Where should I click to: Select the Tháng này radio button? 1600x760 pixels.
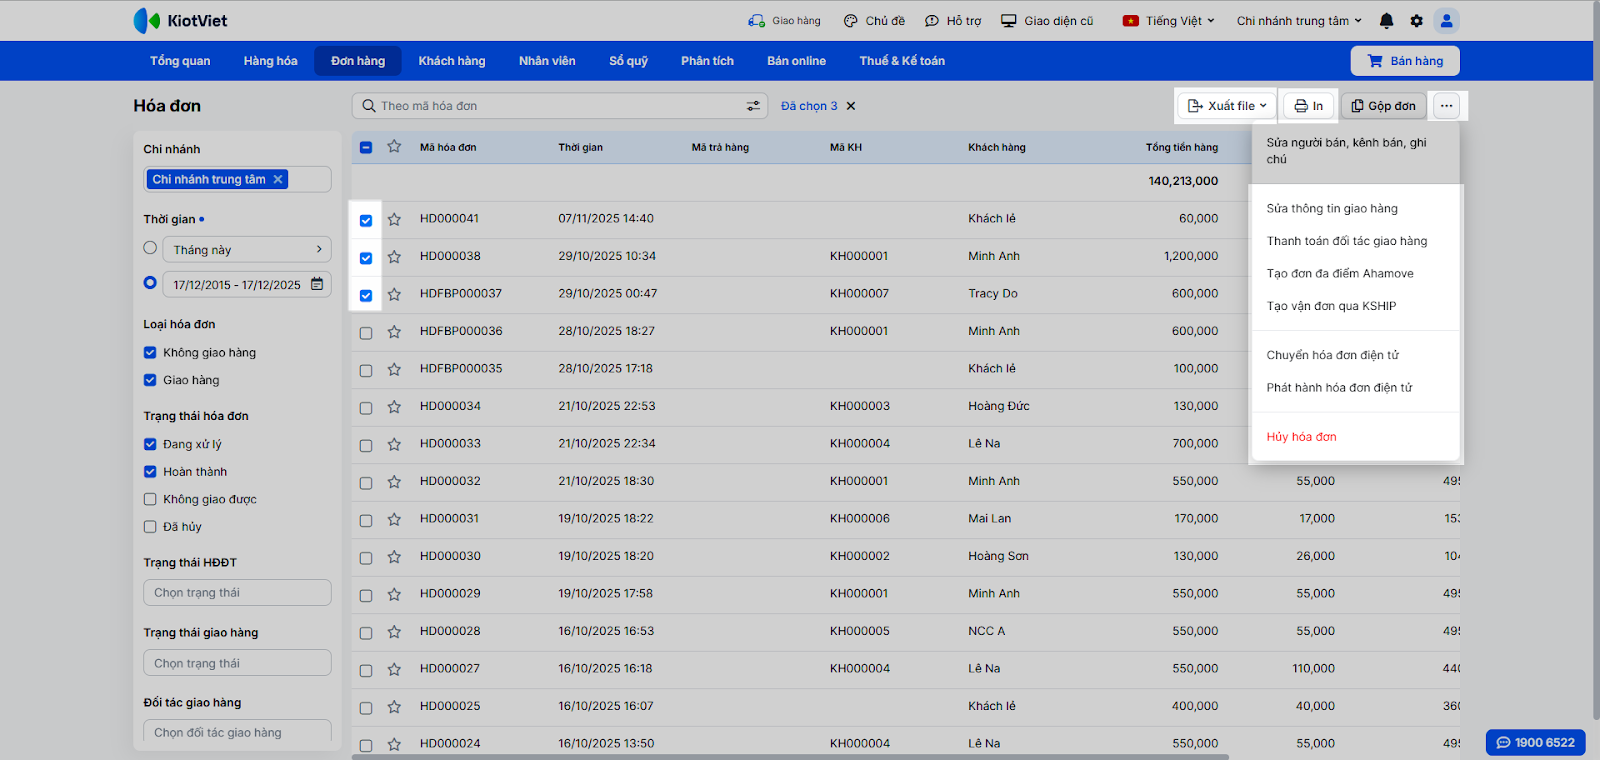pos(150,248)
